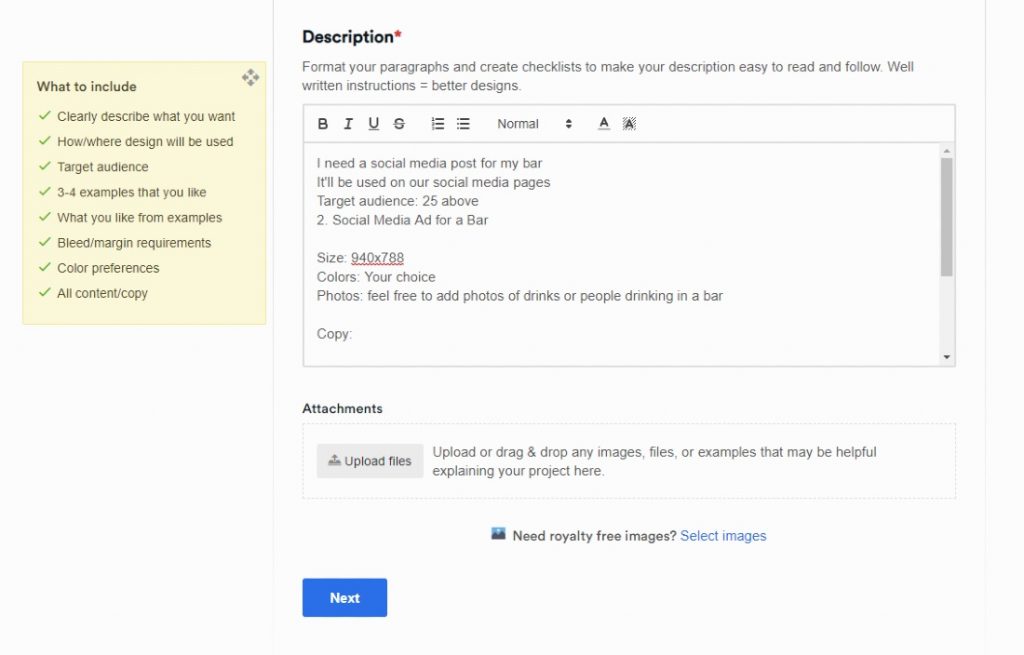Apply italic formatting in the editor toolbar
The height and width of the screenshot is (655, 1024).
click(x=348, y=124)
